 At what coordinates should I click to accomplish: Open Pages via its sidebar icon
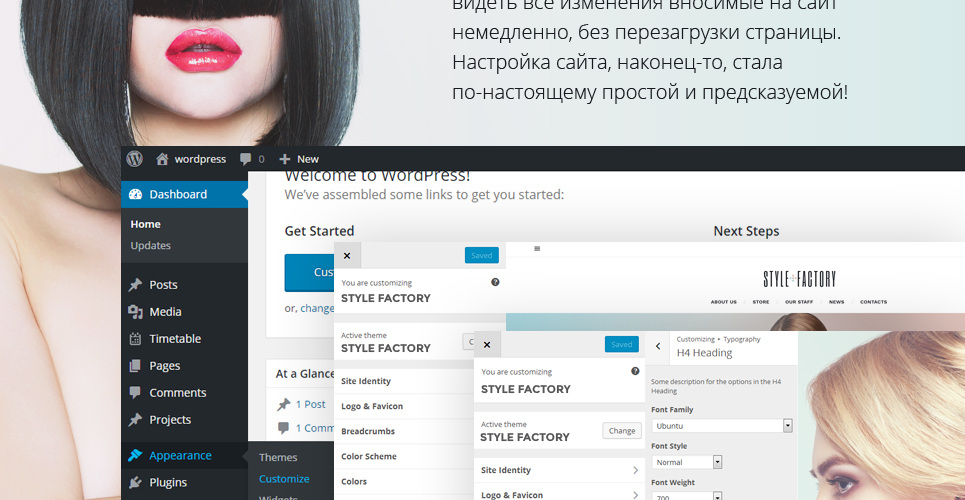135,366
